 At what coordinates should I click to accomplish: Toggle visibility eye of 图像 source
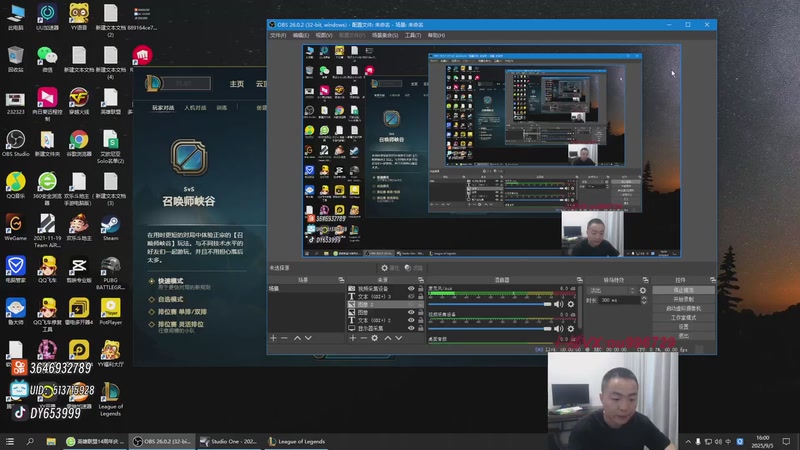411,312
